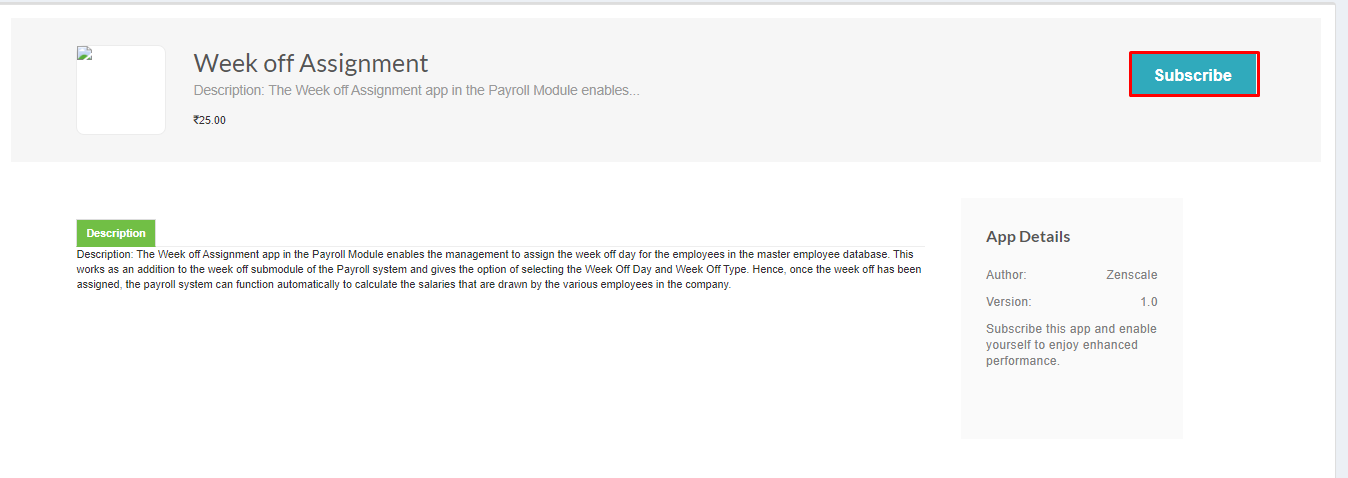1348x478 pixels.
Task: Click the word Payroll in the description's first line
Action: (329, 254)
